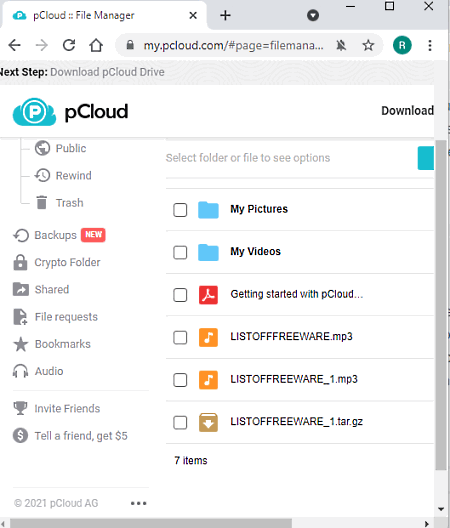450x528 pixels.
Task: Tick the My Pictures folder checkbox
Action: click(x=180, y=210)
